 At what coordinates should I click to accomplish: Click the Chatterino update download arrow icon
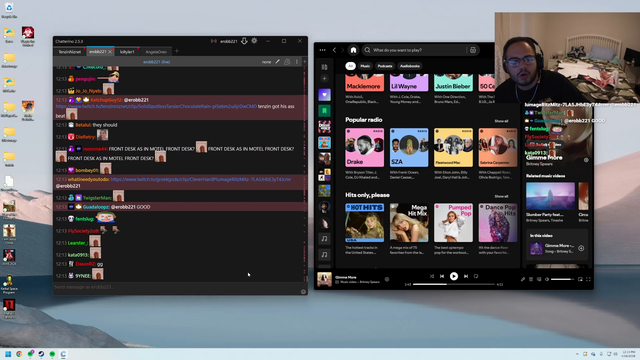click(244, 41)
